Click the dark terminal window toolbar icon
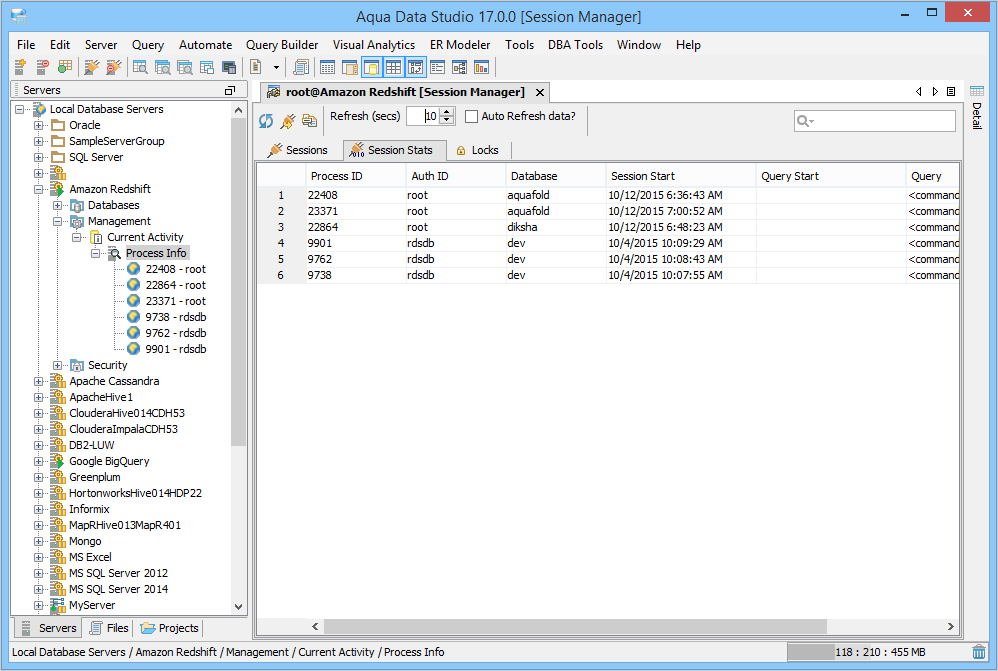Image resolution: width=998 pixels, height=671 pixels. click(x=229, y=67)
